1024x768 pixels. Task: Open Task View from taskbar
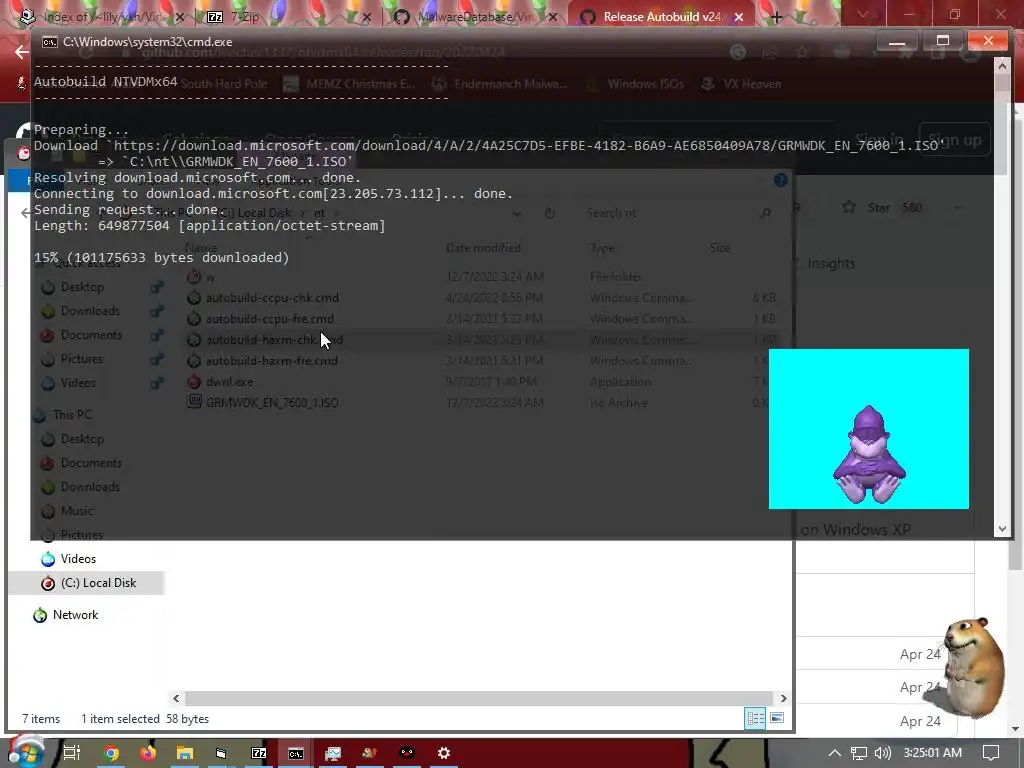pyautogui.click(x=72, y=753)
